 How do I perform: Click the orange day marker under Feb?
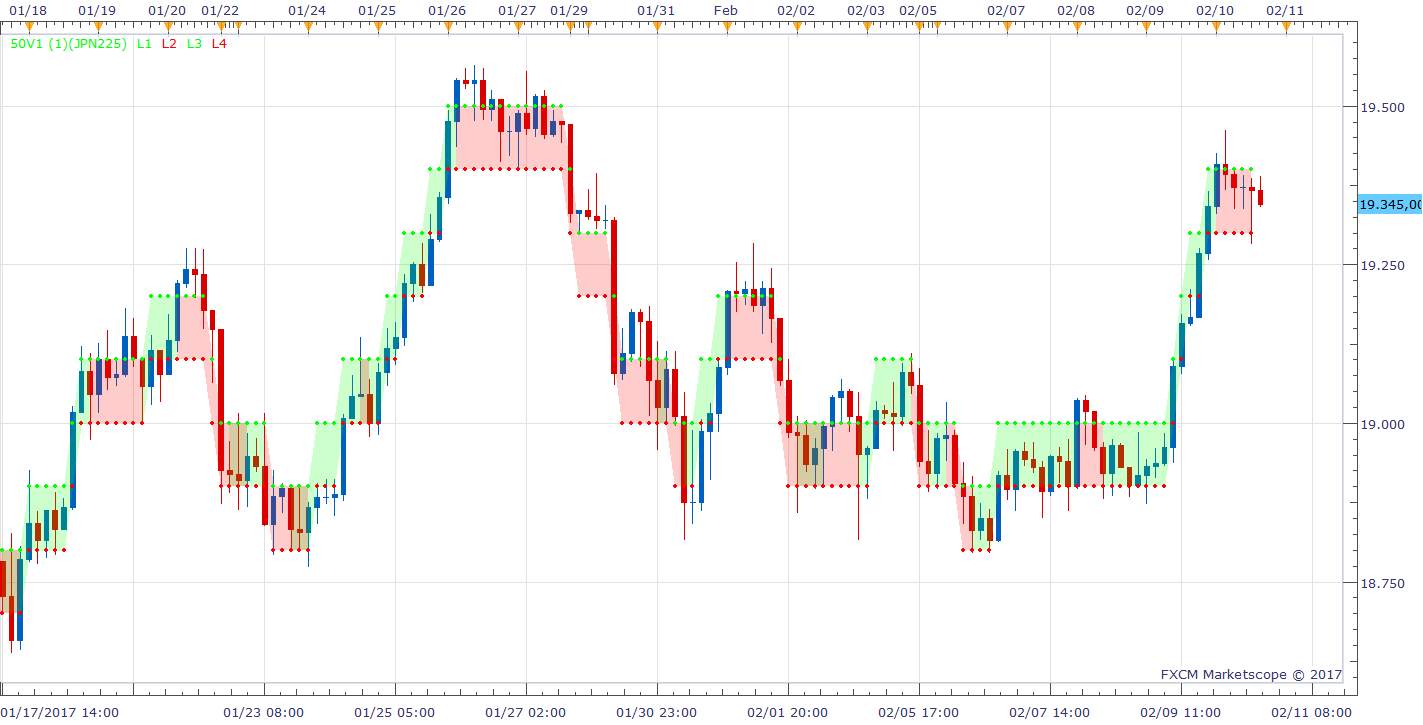tap(727, 28)
